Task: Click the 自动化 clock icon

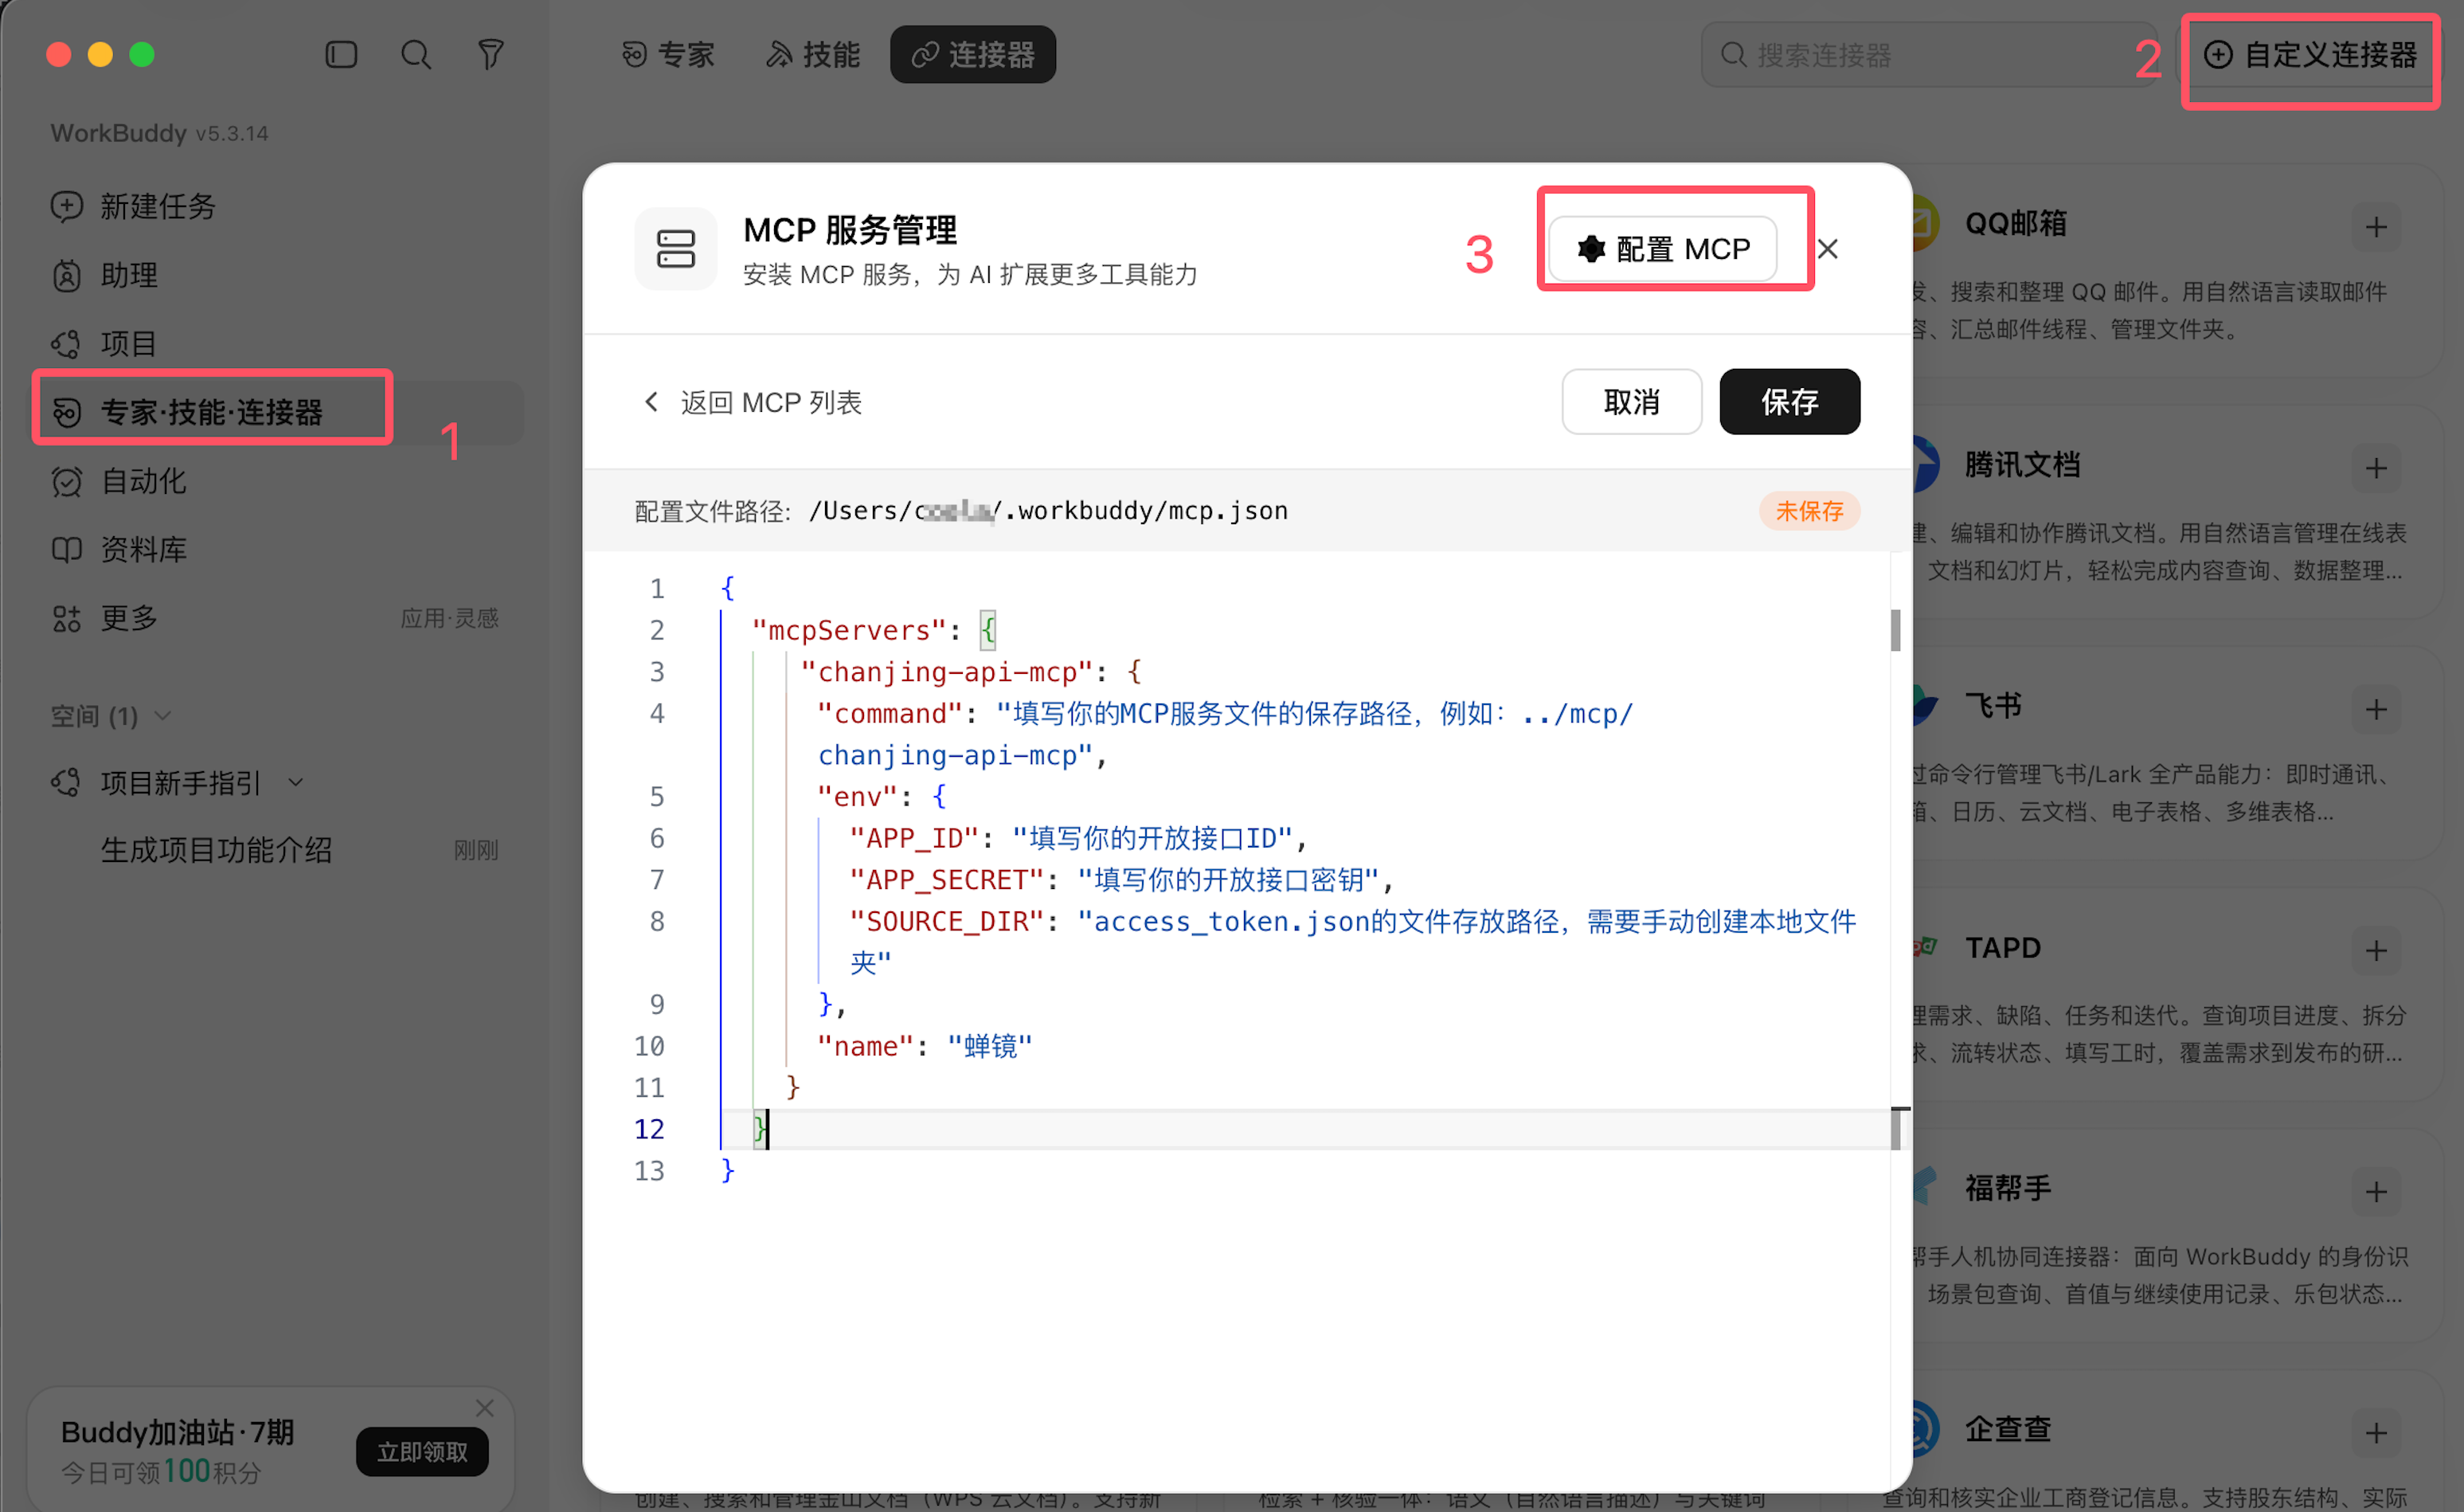Action: coord(67,481)
